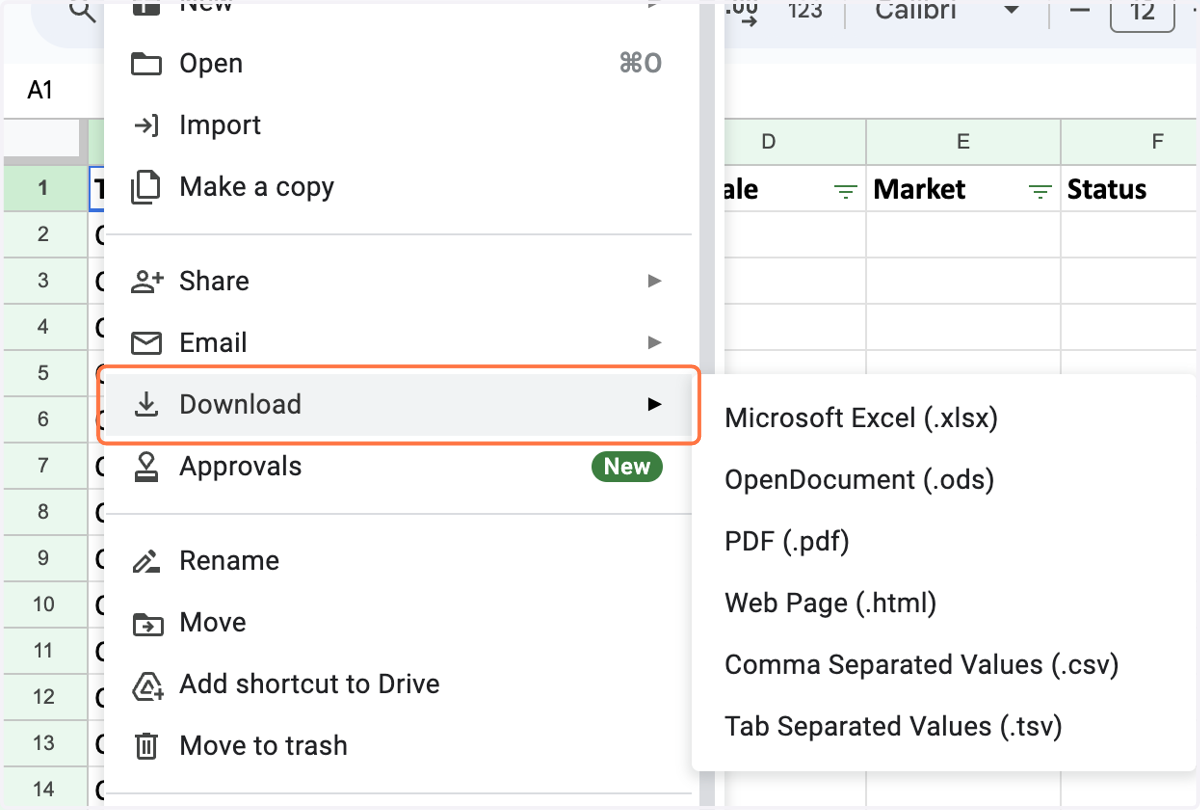Expand the Download submenu arrow
Viewport: 1200px width, 810px height.
coord(654,404)
